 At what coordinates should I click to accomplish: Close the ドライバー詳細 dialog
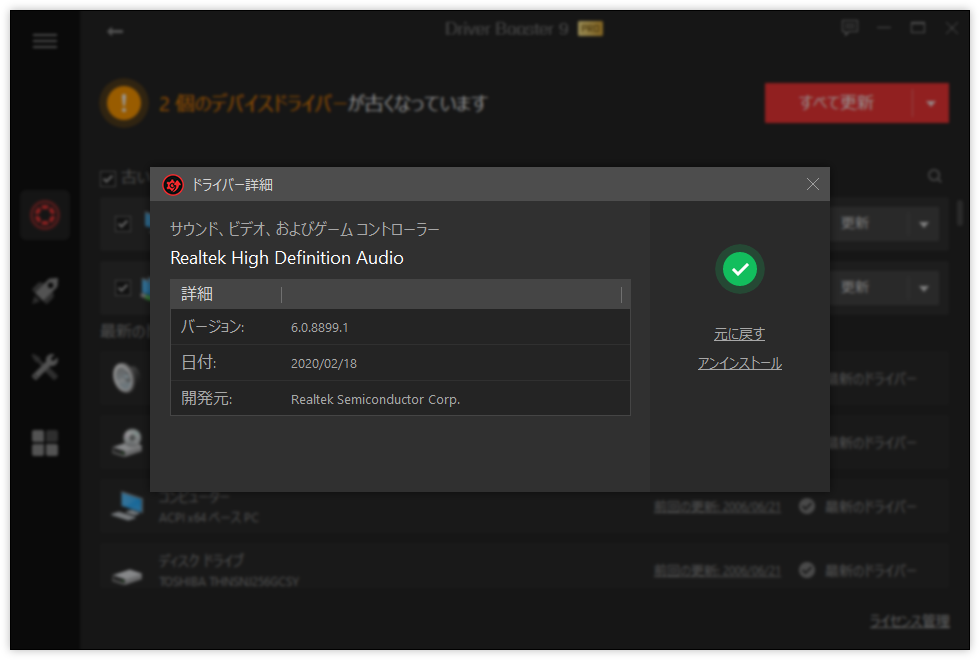tap(812, 184)
